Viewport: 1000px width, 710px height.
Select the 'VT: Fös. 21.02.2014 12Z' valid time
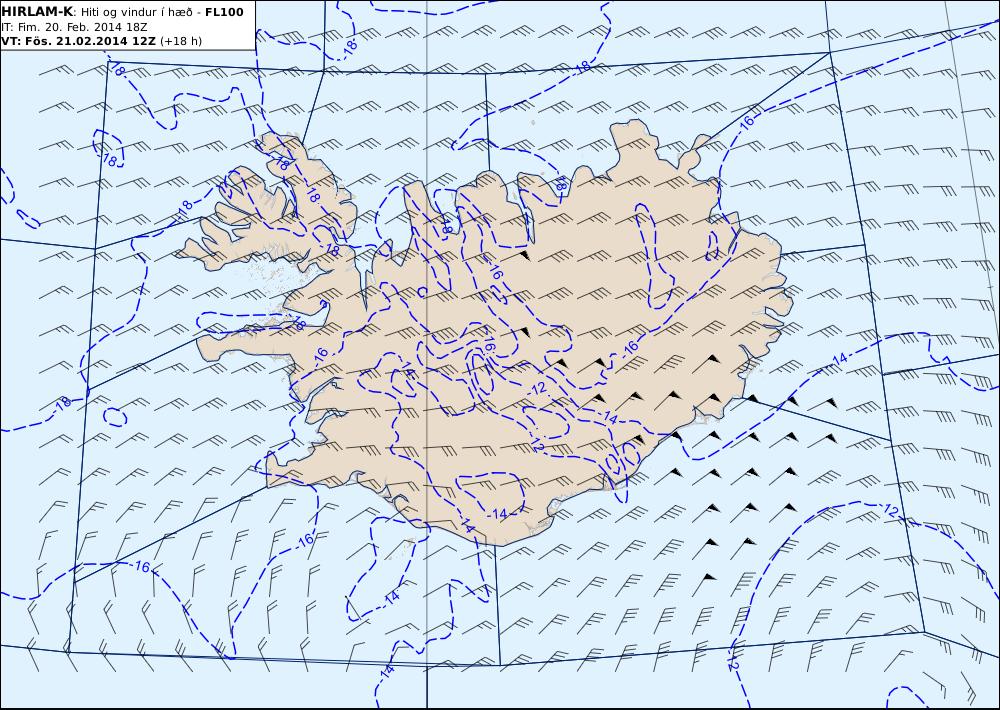(78, 41)
